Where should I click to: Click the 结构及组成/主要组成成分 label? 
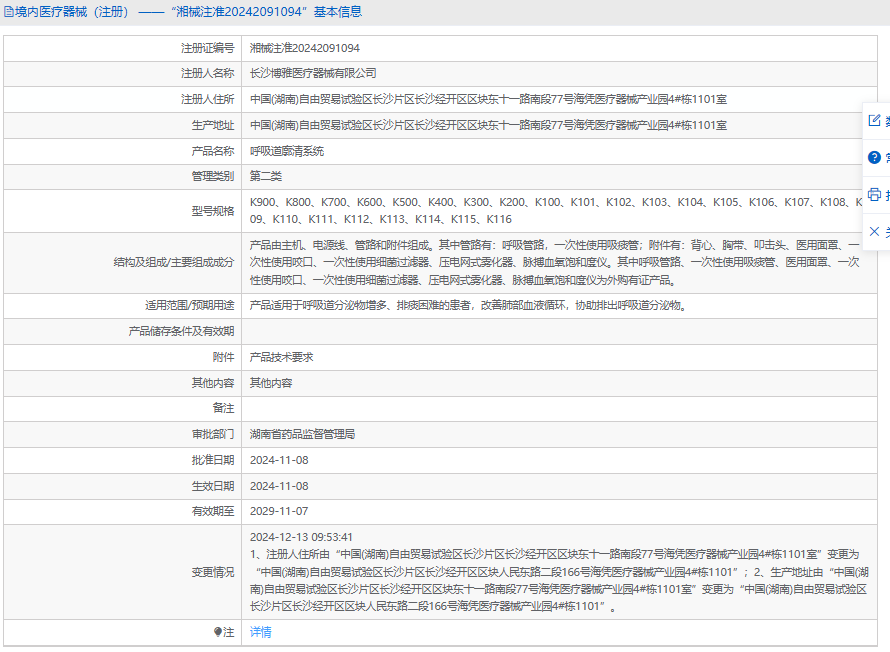[174, 262]
